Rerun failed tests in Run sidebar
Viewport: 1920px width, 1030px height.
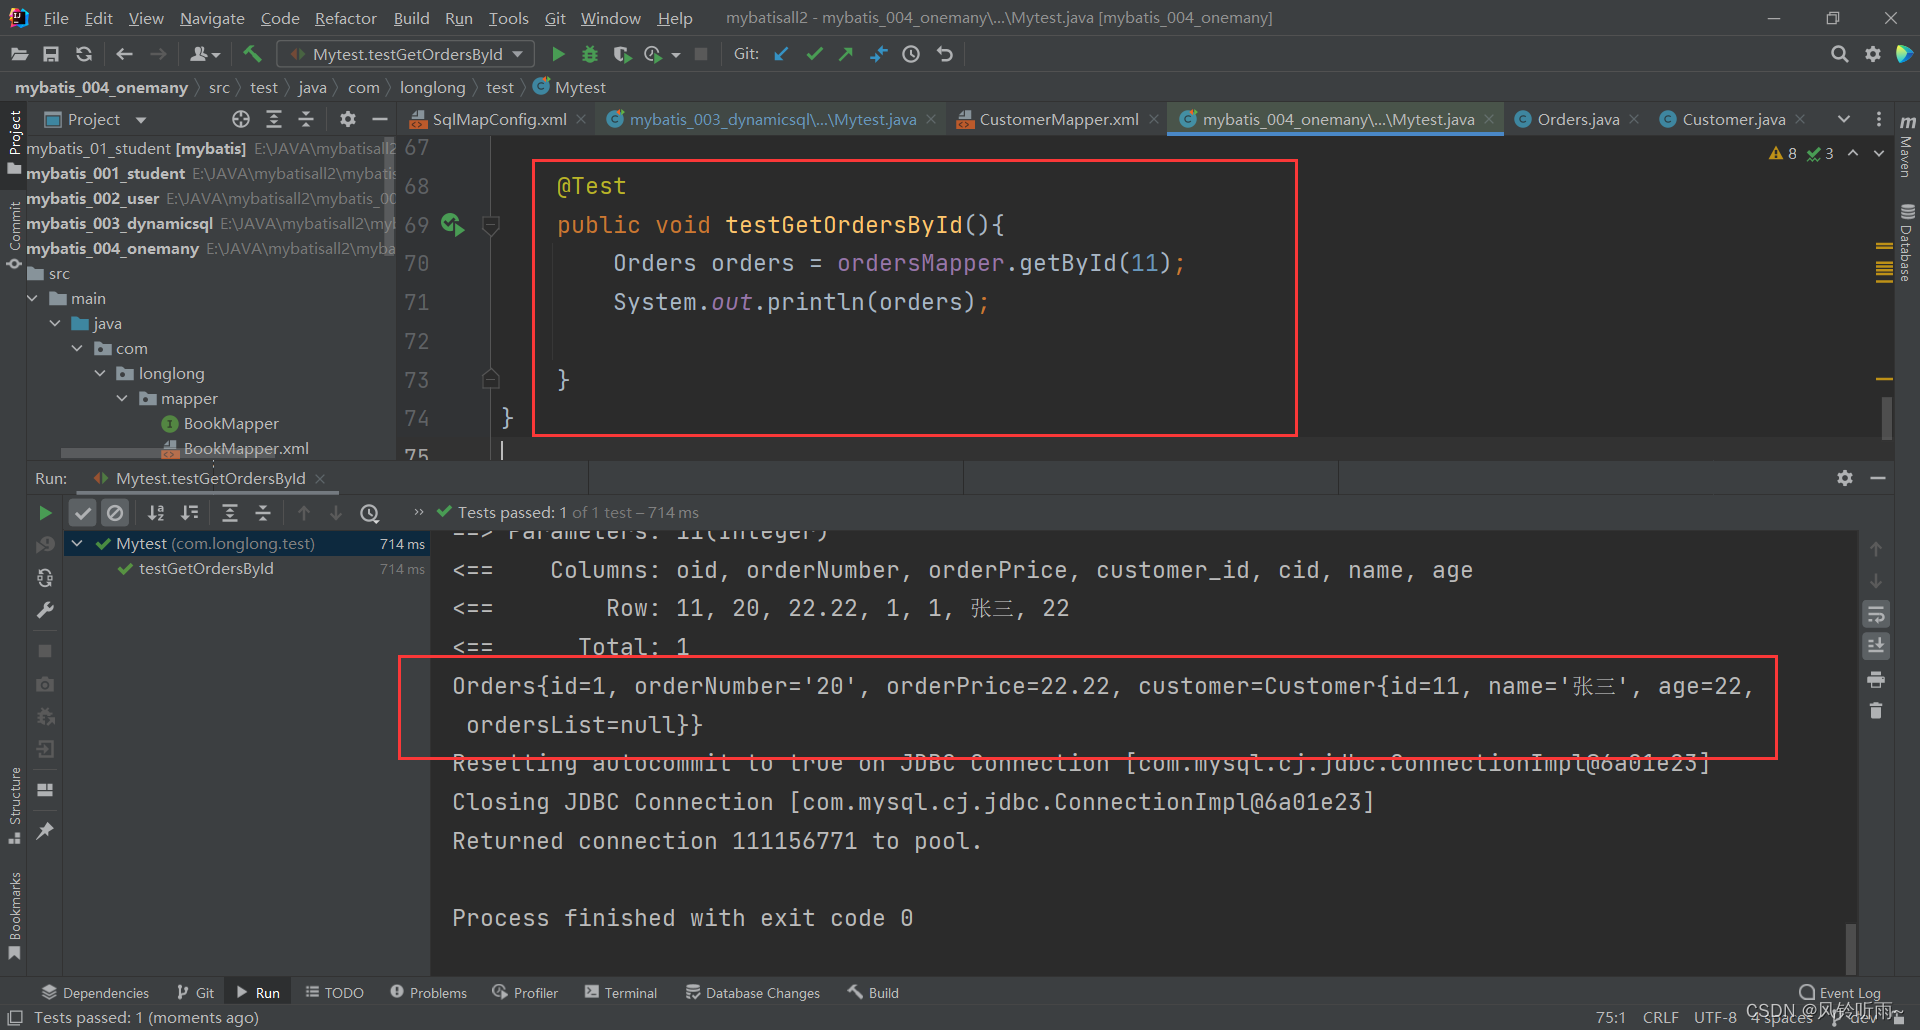click(x=45, y=545)
